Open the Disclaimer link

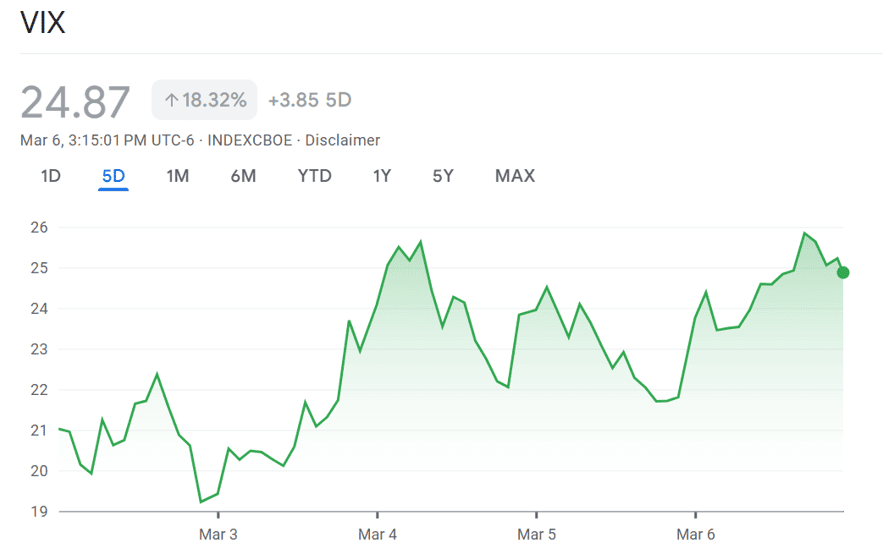coord(342,140)
